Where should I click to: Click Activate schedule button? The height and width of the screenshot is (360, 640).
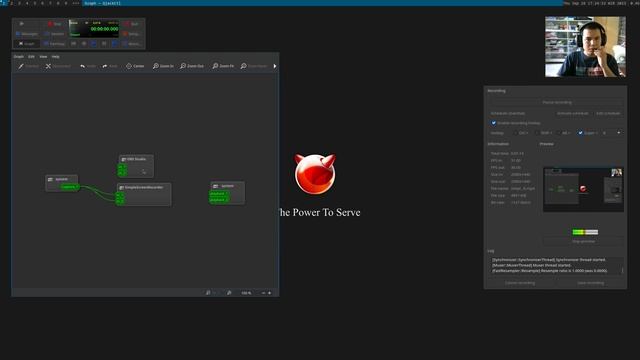point(572,113)
